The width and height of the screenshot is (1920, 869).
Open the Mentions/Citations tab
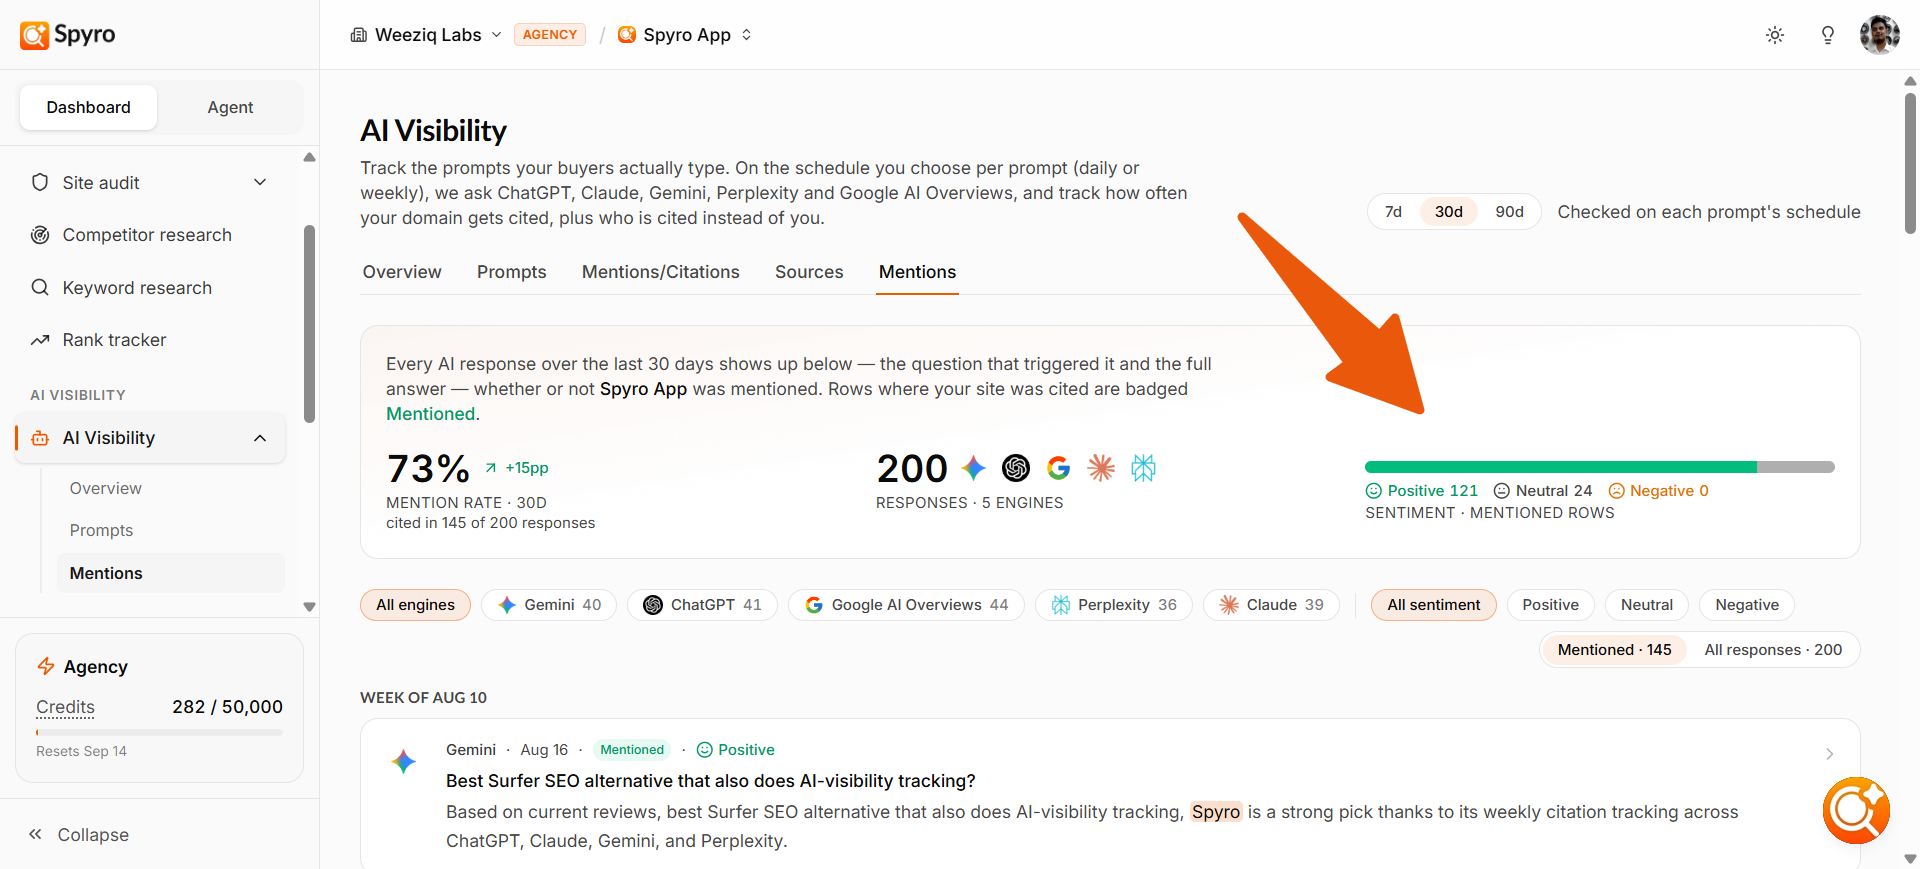coord(661,272)
